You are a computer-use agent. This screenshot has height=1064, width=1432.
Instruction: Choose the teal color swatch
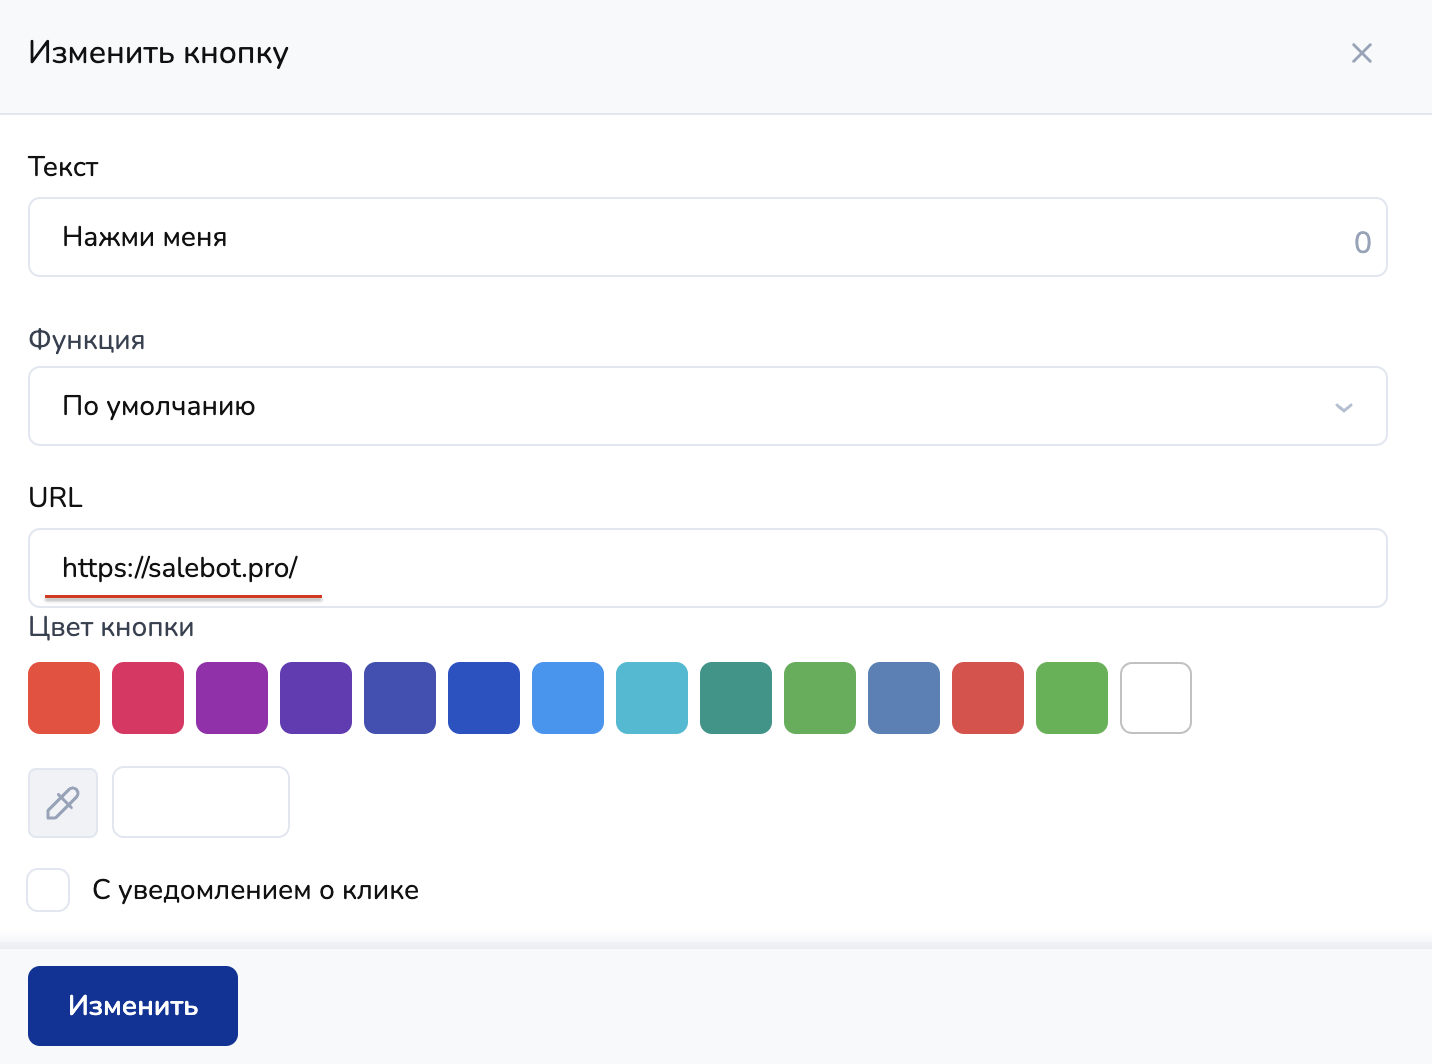click(x=736, y=698)
